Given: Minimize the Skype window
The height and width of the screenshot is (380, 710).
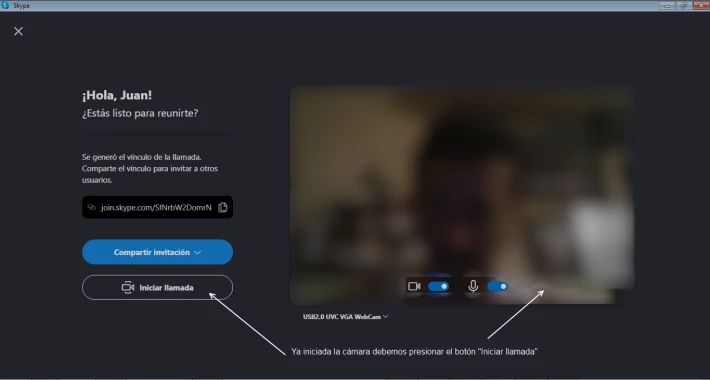Looking at the screenshot, I should 667,5.
